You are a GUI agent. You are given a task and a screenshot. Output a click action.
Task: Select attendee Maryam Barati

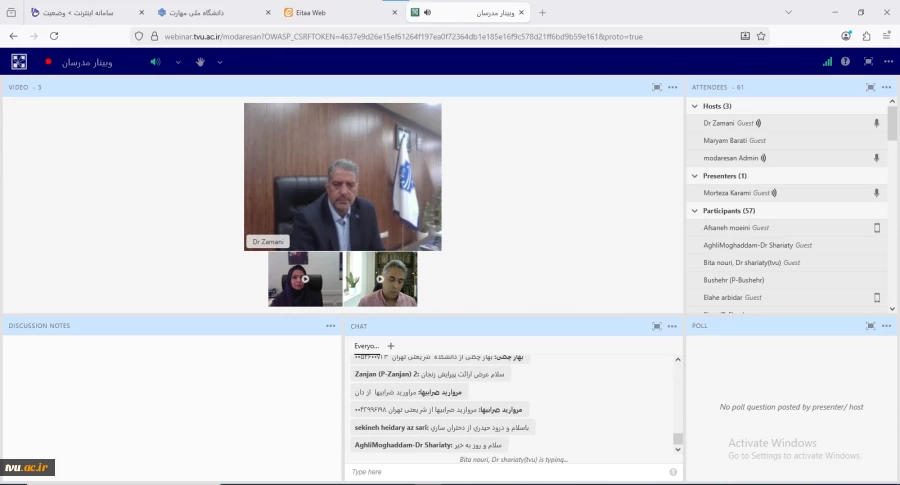(787, 140)
